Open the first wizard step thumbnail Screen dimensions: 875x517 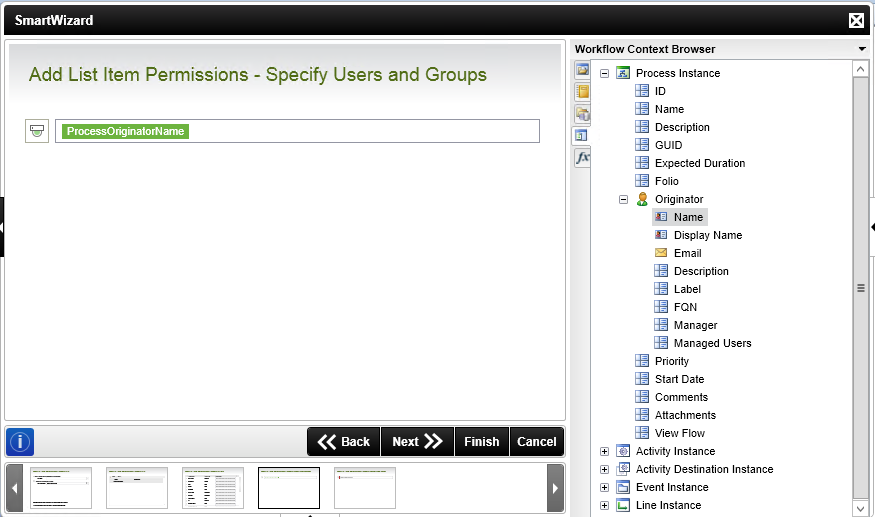[61, 488]
